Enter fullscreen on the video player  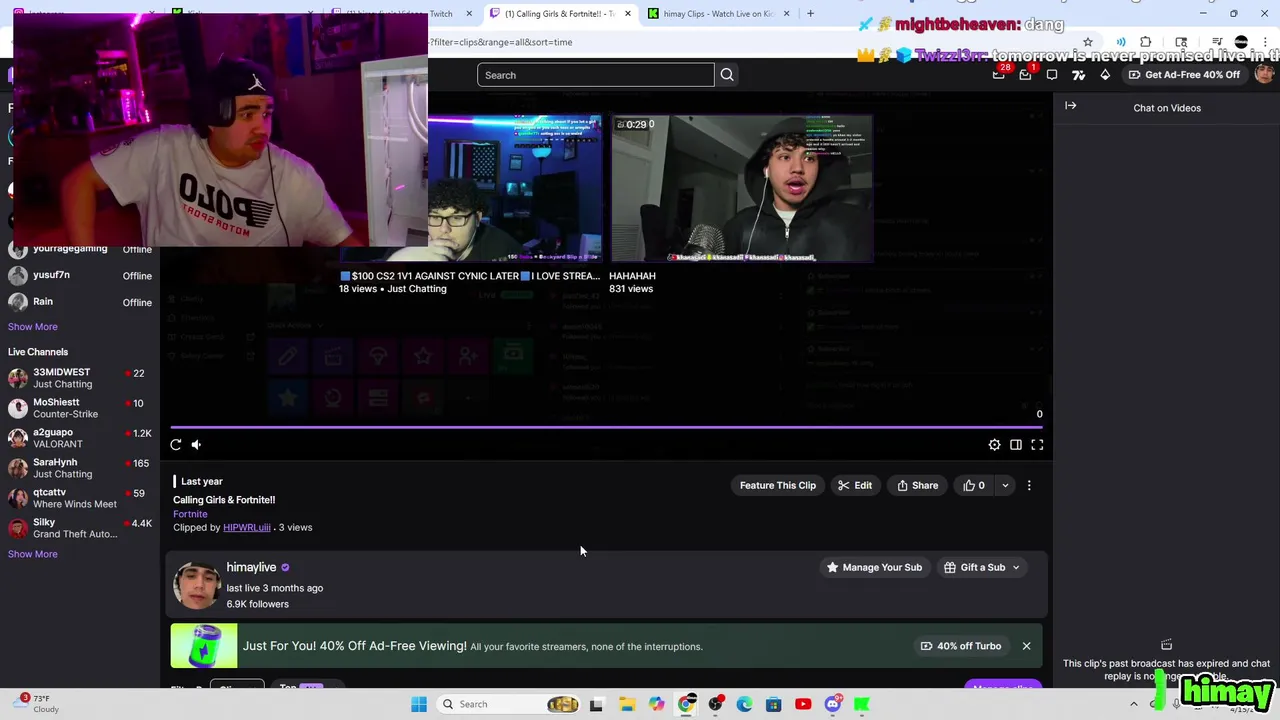tap(1037, 445)
